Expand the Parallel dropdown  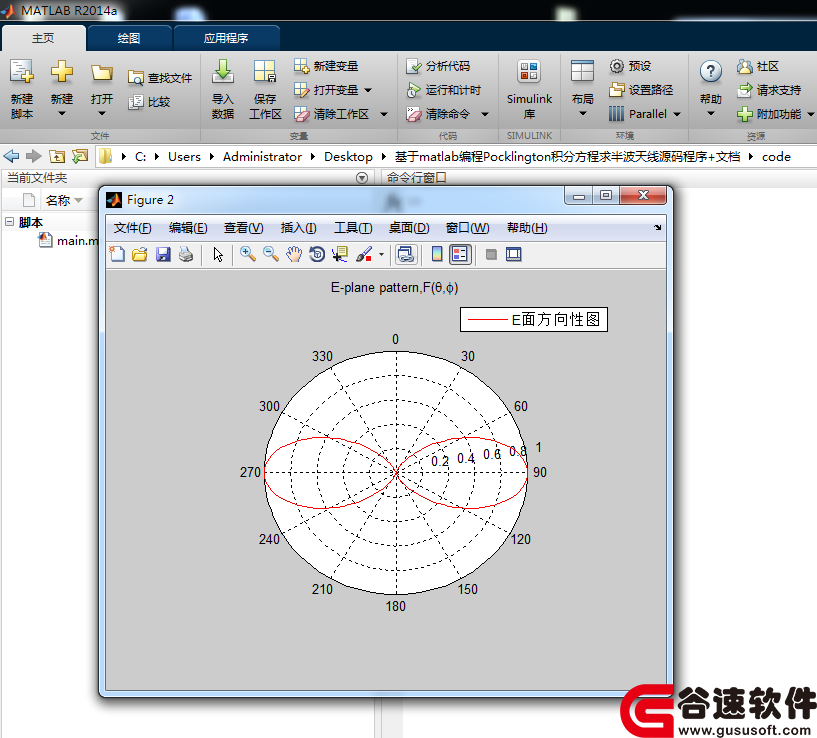click(677, 114)
